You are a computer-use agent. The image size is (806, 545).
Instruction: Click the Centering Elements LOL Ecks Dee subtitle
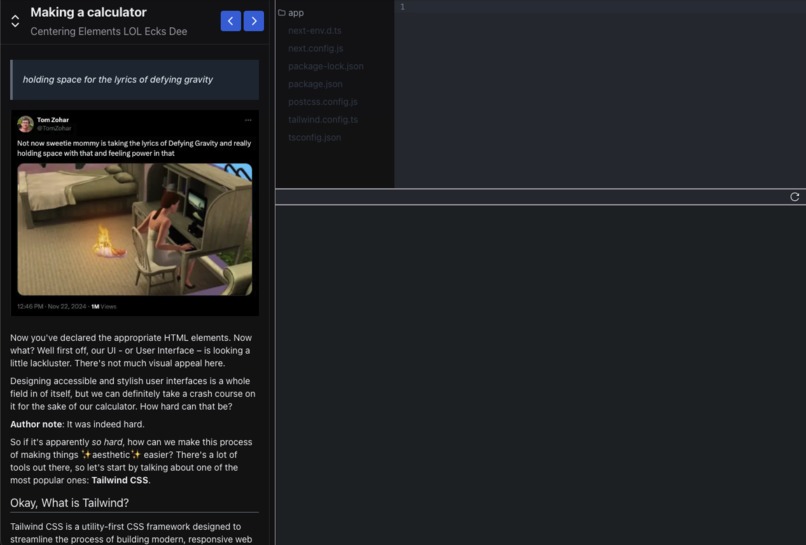[x=108, y=31]
